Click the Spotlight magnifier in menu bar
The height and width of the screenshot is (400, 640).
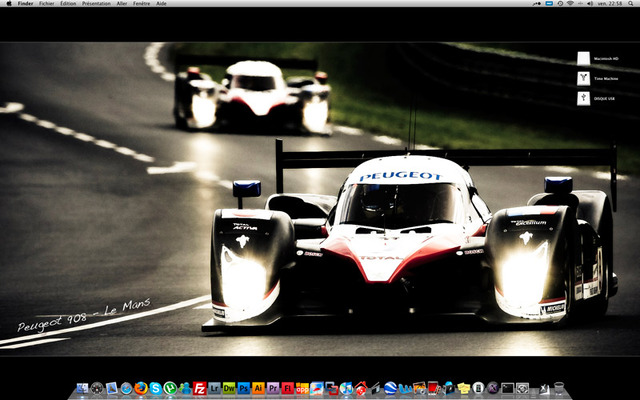pos(631,3)
